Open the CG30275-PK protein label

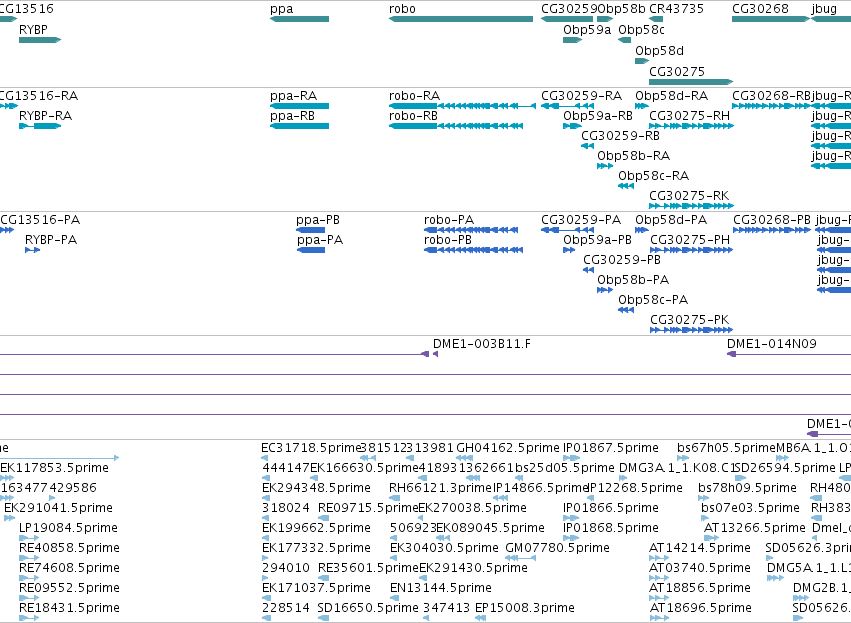coord(690,320)
